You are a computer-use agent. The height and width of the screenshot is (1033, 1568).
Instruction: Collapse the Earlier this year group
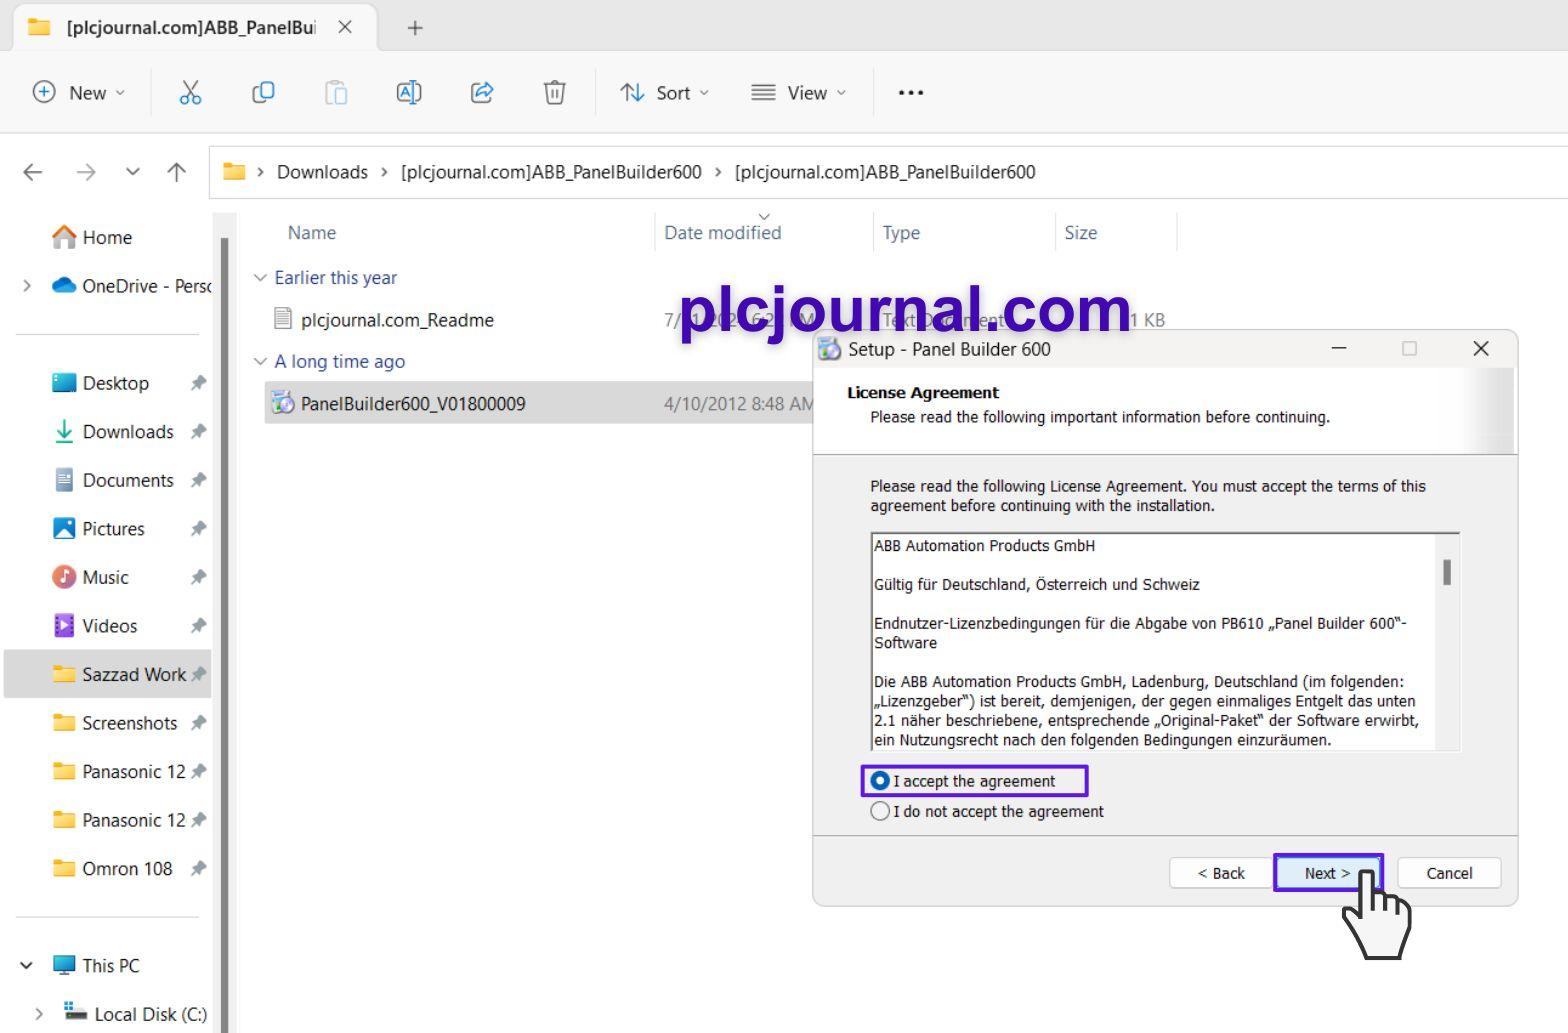260,277
